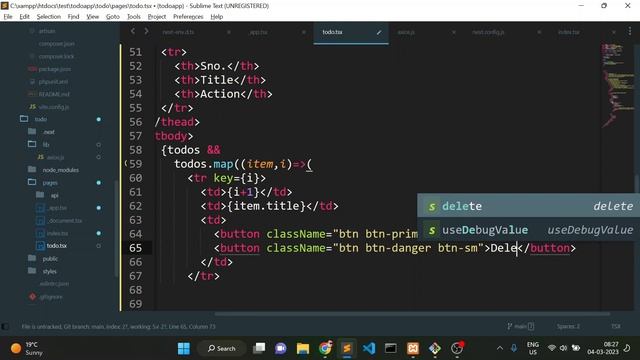Show hidden system tray icons
The image size is (640, 360).
click(x=500, y=348)
